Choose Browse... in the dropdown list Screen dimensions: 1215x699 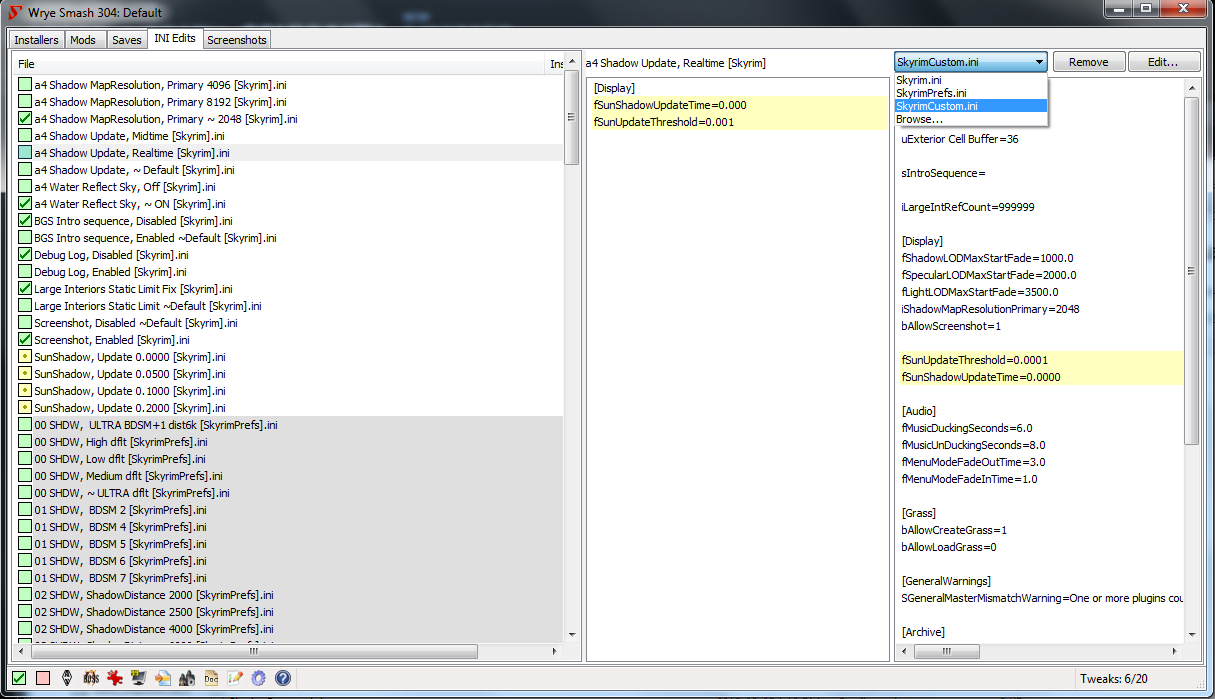(x=970, y=119)
